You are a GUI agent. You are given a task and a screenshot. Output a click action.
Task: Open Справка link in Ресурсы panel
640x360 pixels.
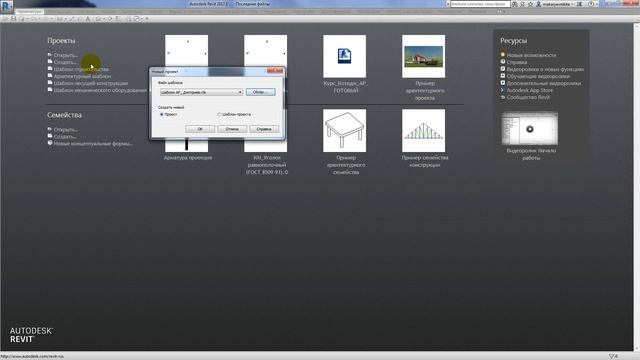tap(517, 62)
